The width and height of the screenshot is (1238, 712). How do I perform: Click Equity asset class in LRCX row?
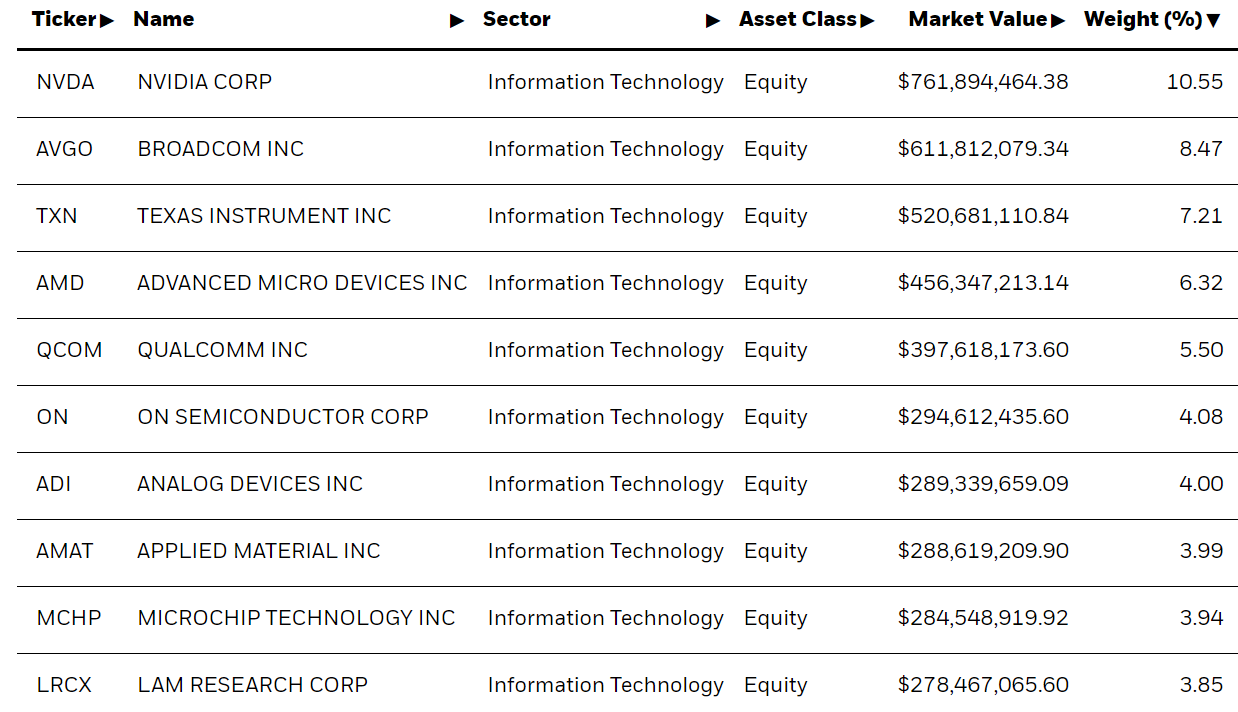(x=775, y=686)
